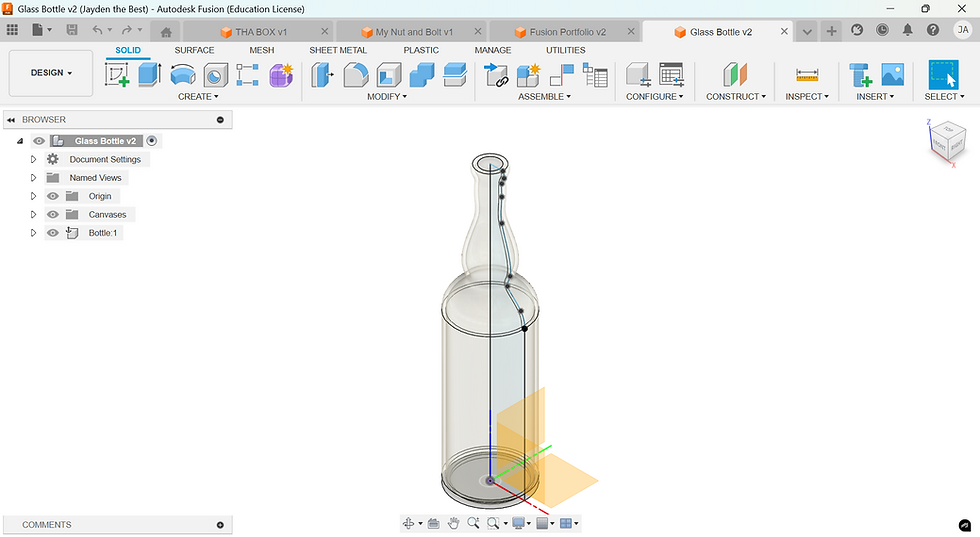Select the New Component tool
Viewport: 980px width, 537px height.
(x=529, y=75)
